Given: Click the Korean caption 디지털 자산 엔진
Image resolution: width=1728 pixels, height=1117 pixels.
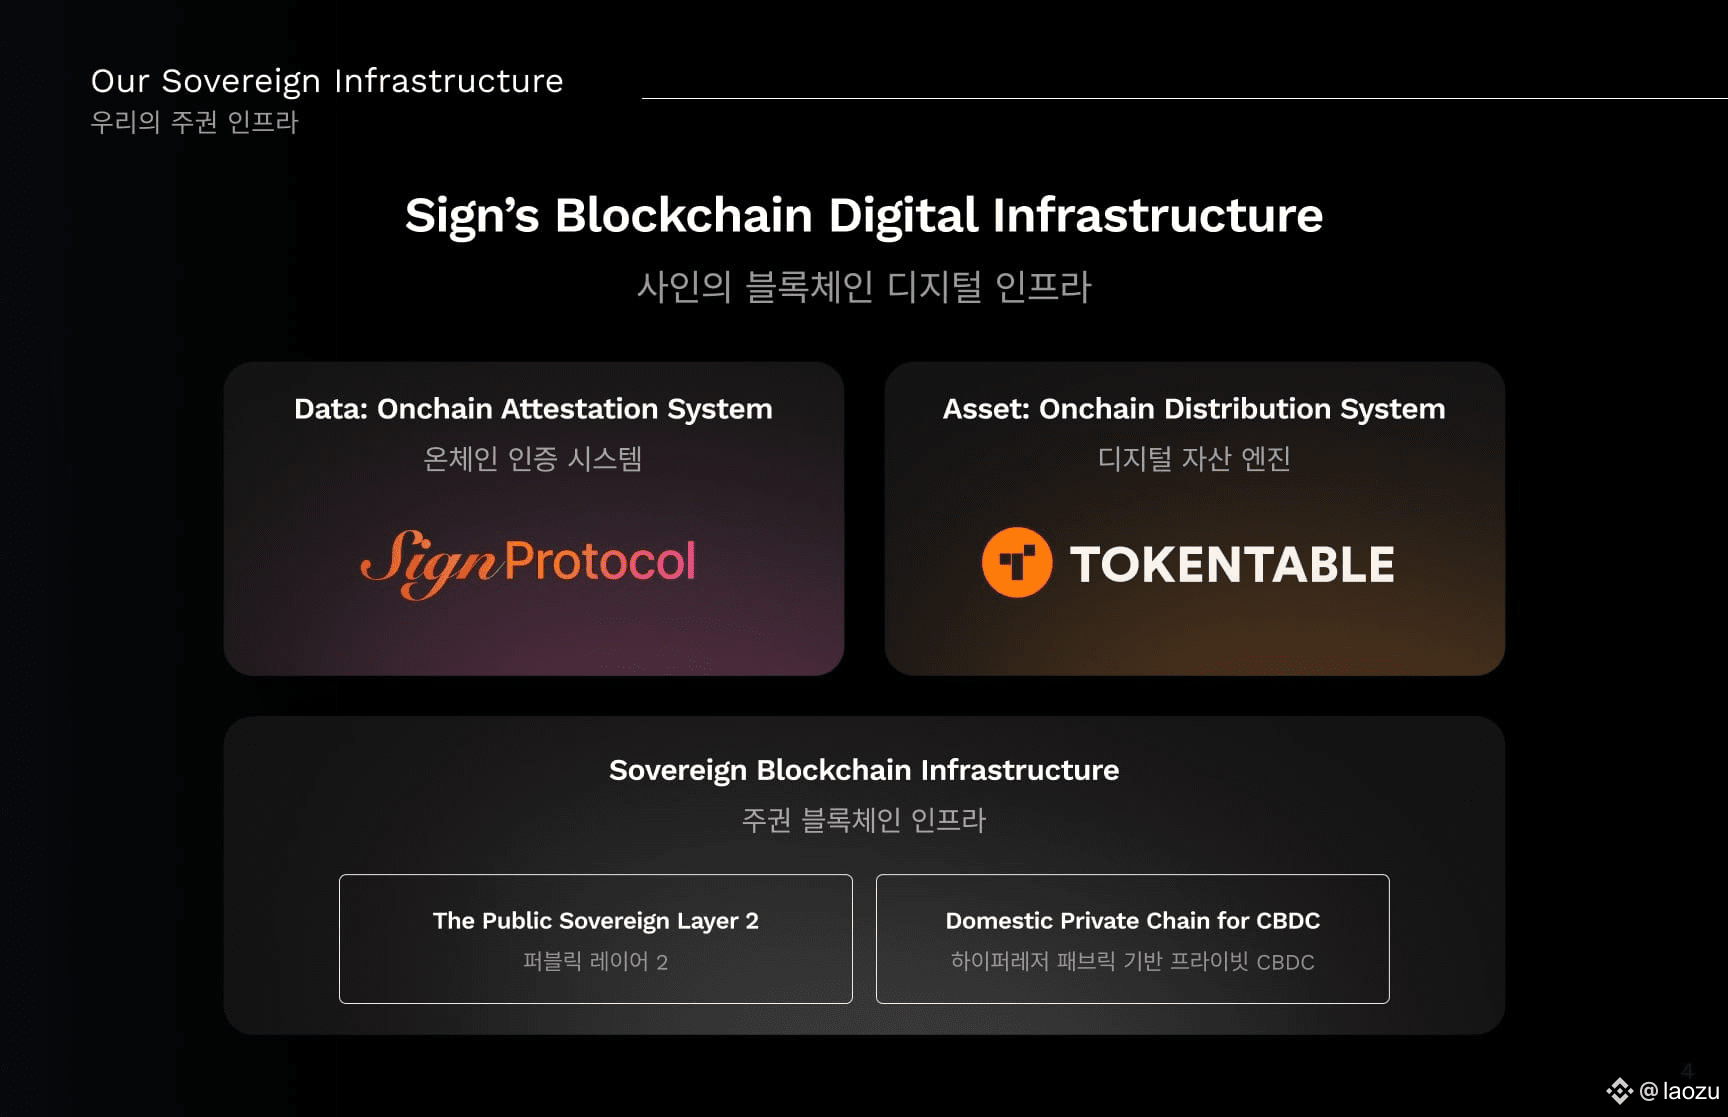Looking at the screenshot, I should (1194, 459).
